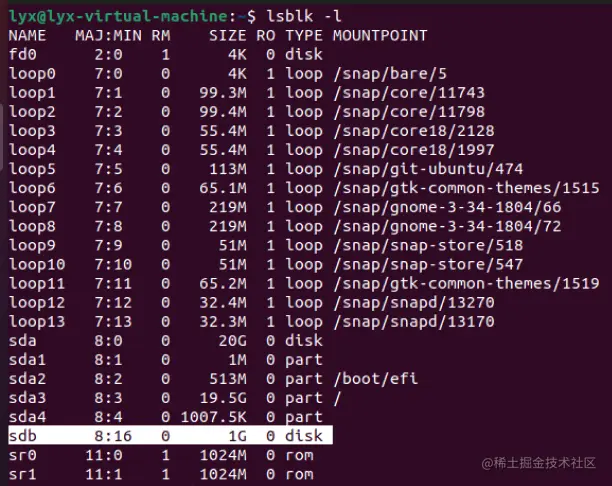Click the /snap/bare/5 mountpoint
612x486 pixels.
point(390,73)
